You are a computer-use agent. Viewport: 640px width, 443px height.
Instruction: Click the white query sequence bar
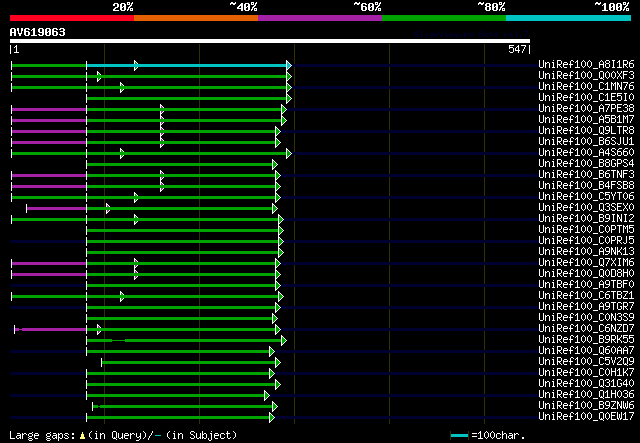(x=270, y=41)
